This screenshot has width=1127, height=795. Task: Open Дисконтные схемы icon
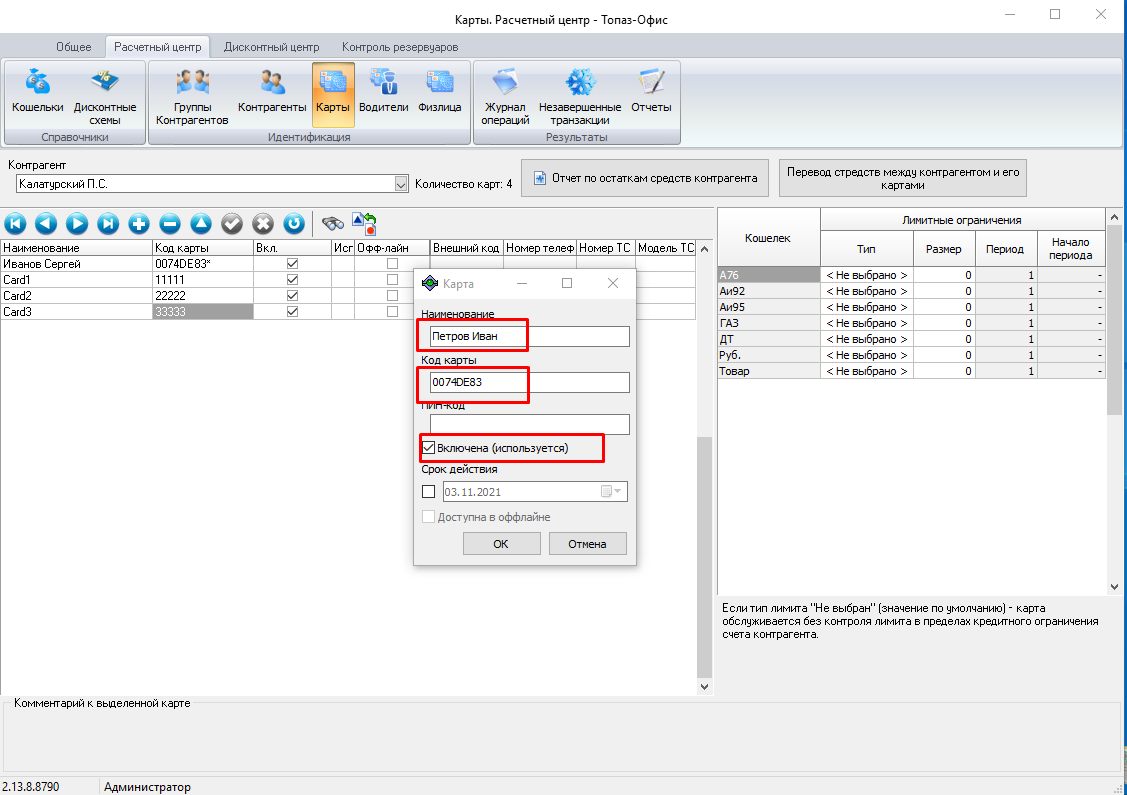105,96
